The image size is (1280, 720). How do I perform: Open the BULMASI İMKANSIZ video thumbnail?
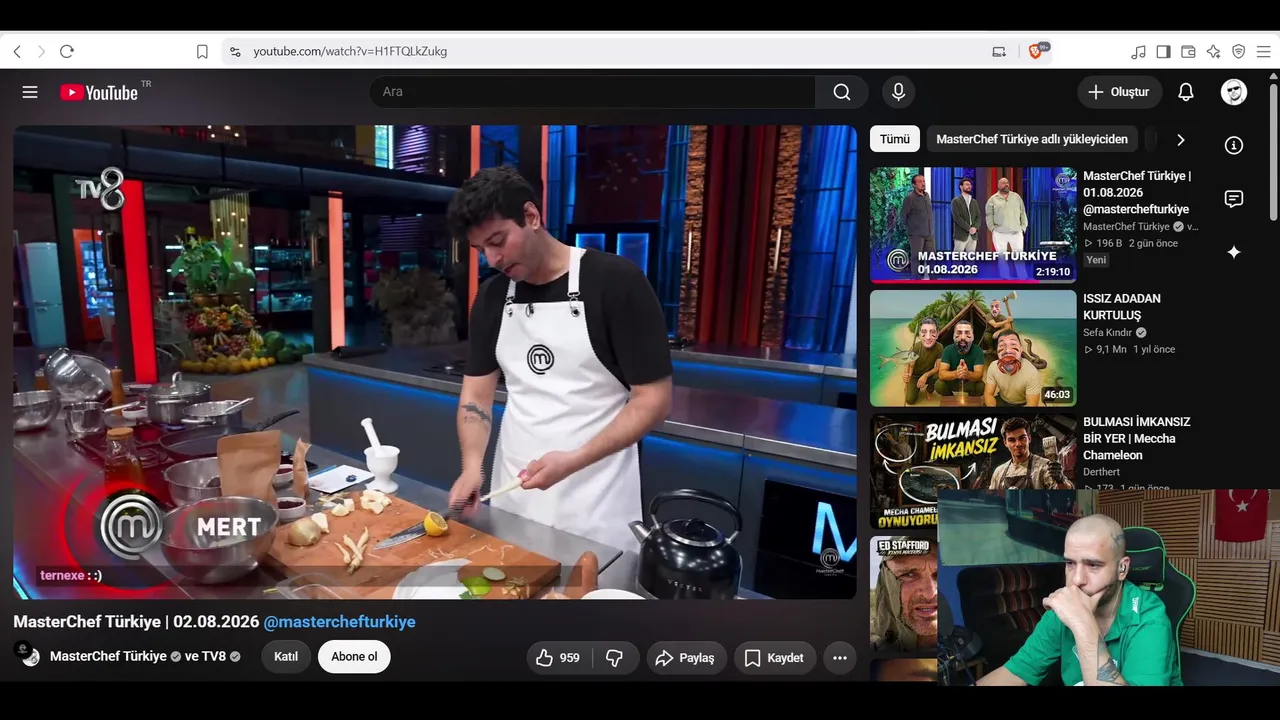[973, 471]
